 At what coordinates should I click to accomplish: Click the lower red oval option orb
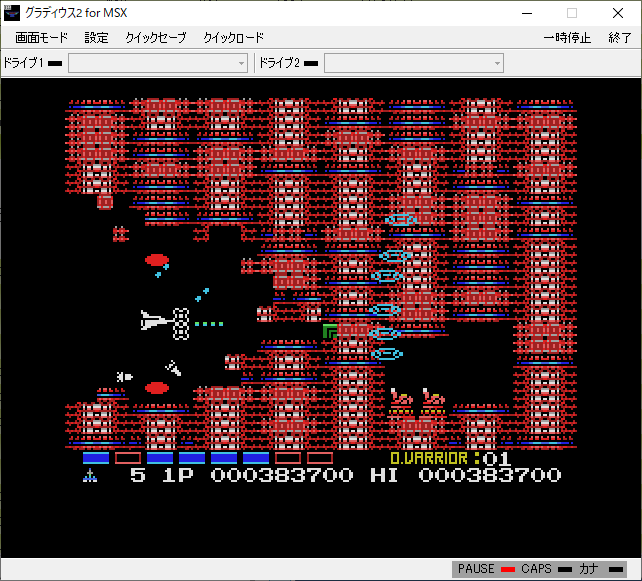pyautogui.click(x=157, y=388)
